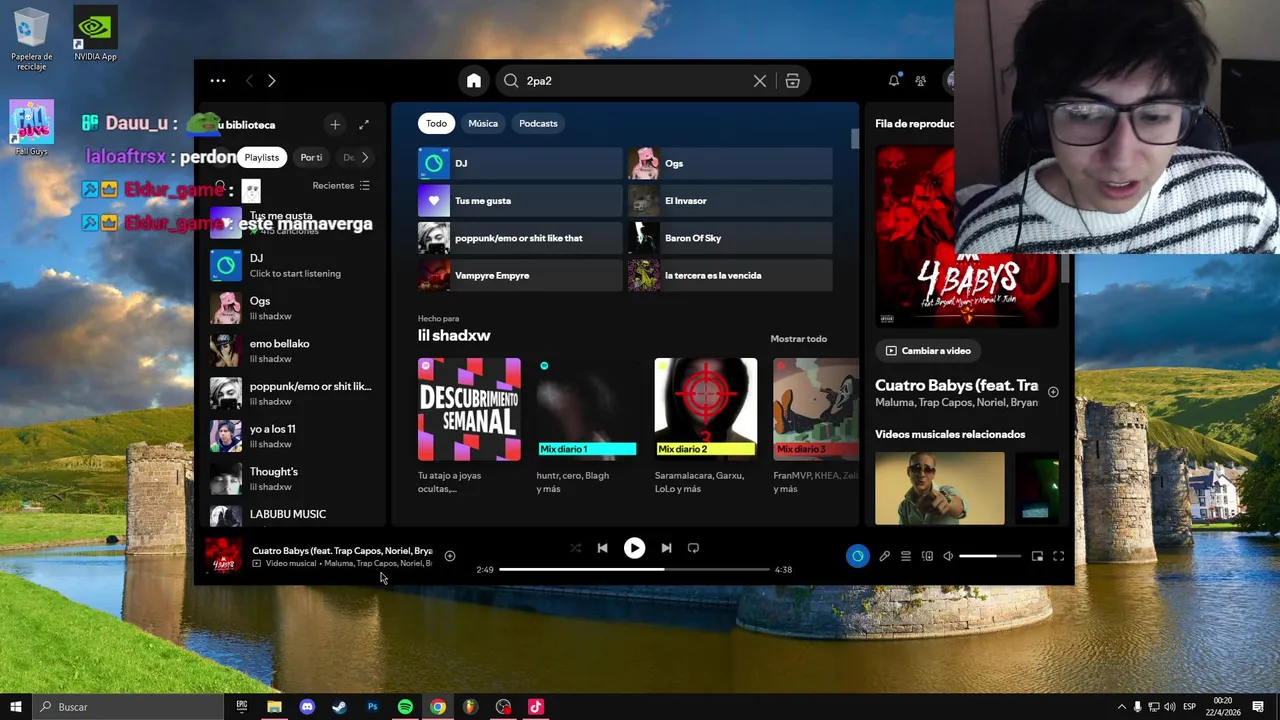Skip to next track

click(666, 548)
